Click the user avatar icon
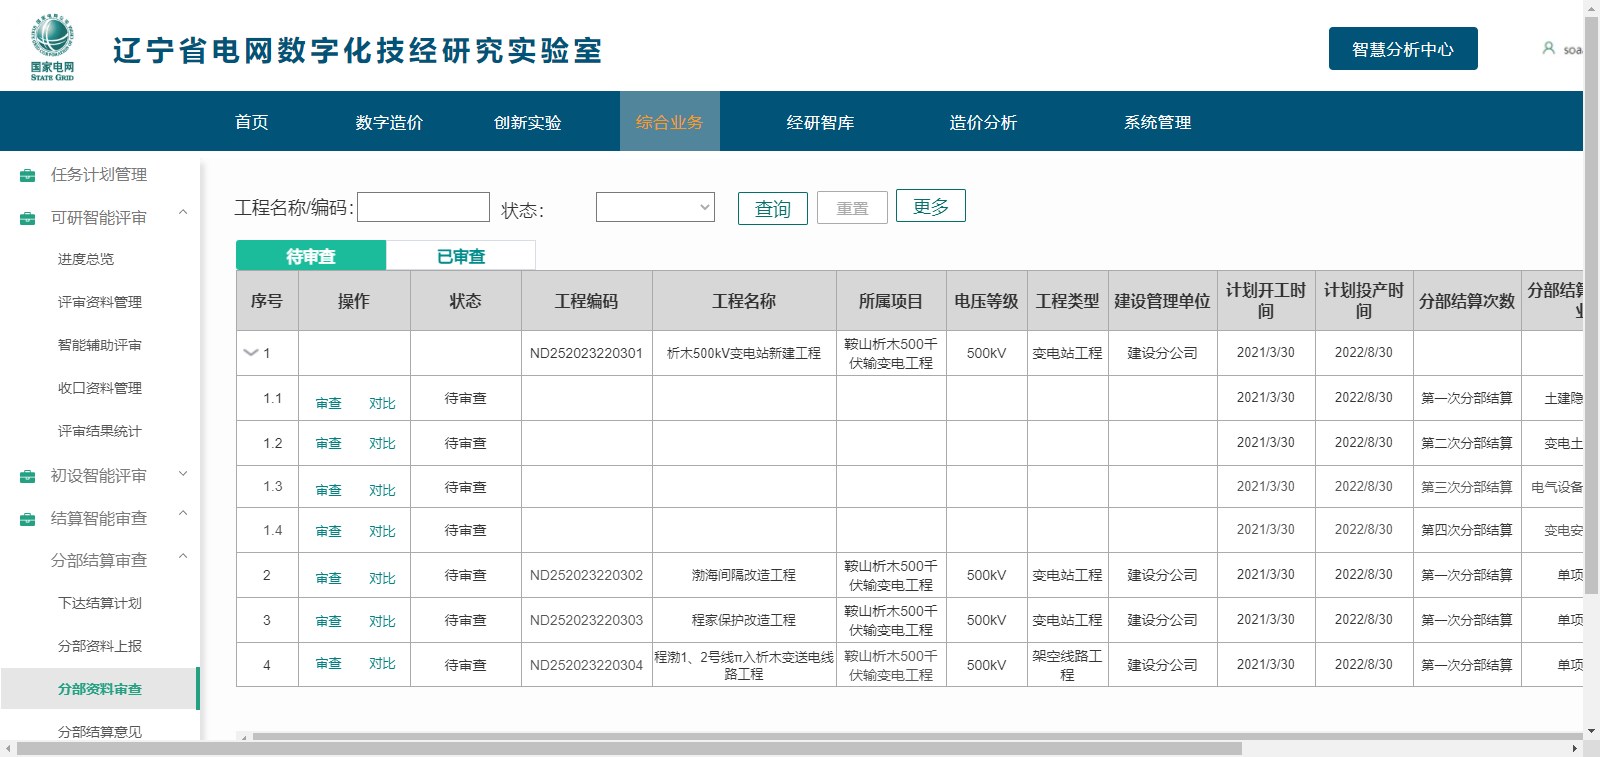This screenshot has height=757, width=1600. click(1548, 48)
